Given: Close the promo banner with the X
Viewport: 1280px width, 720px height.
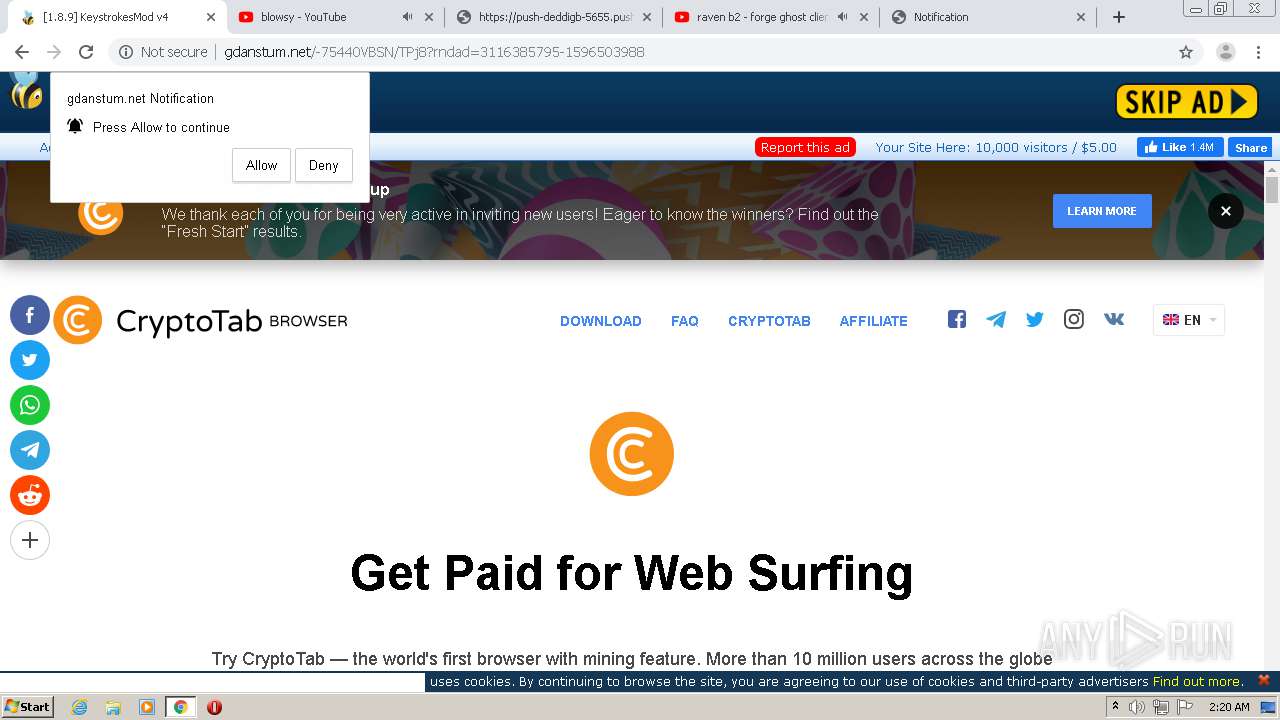Looking at the screenshot, I should 1226,211.
